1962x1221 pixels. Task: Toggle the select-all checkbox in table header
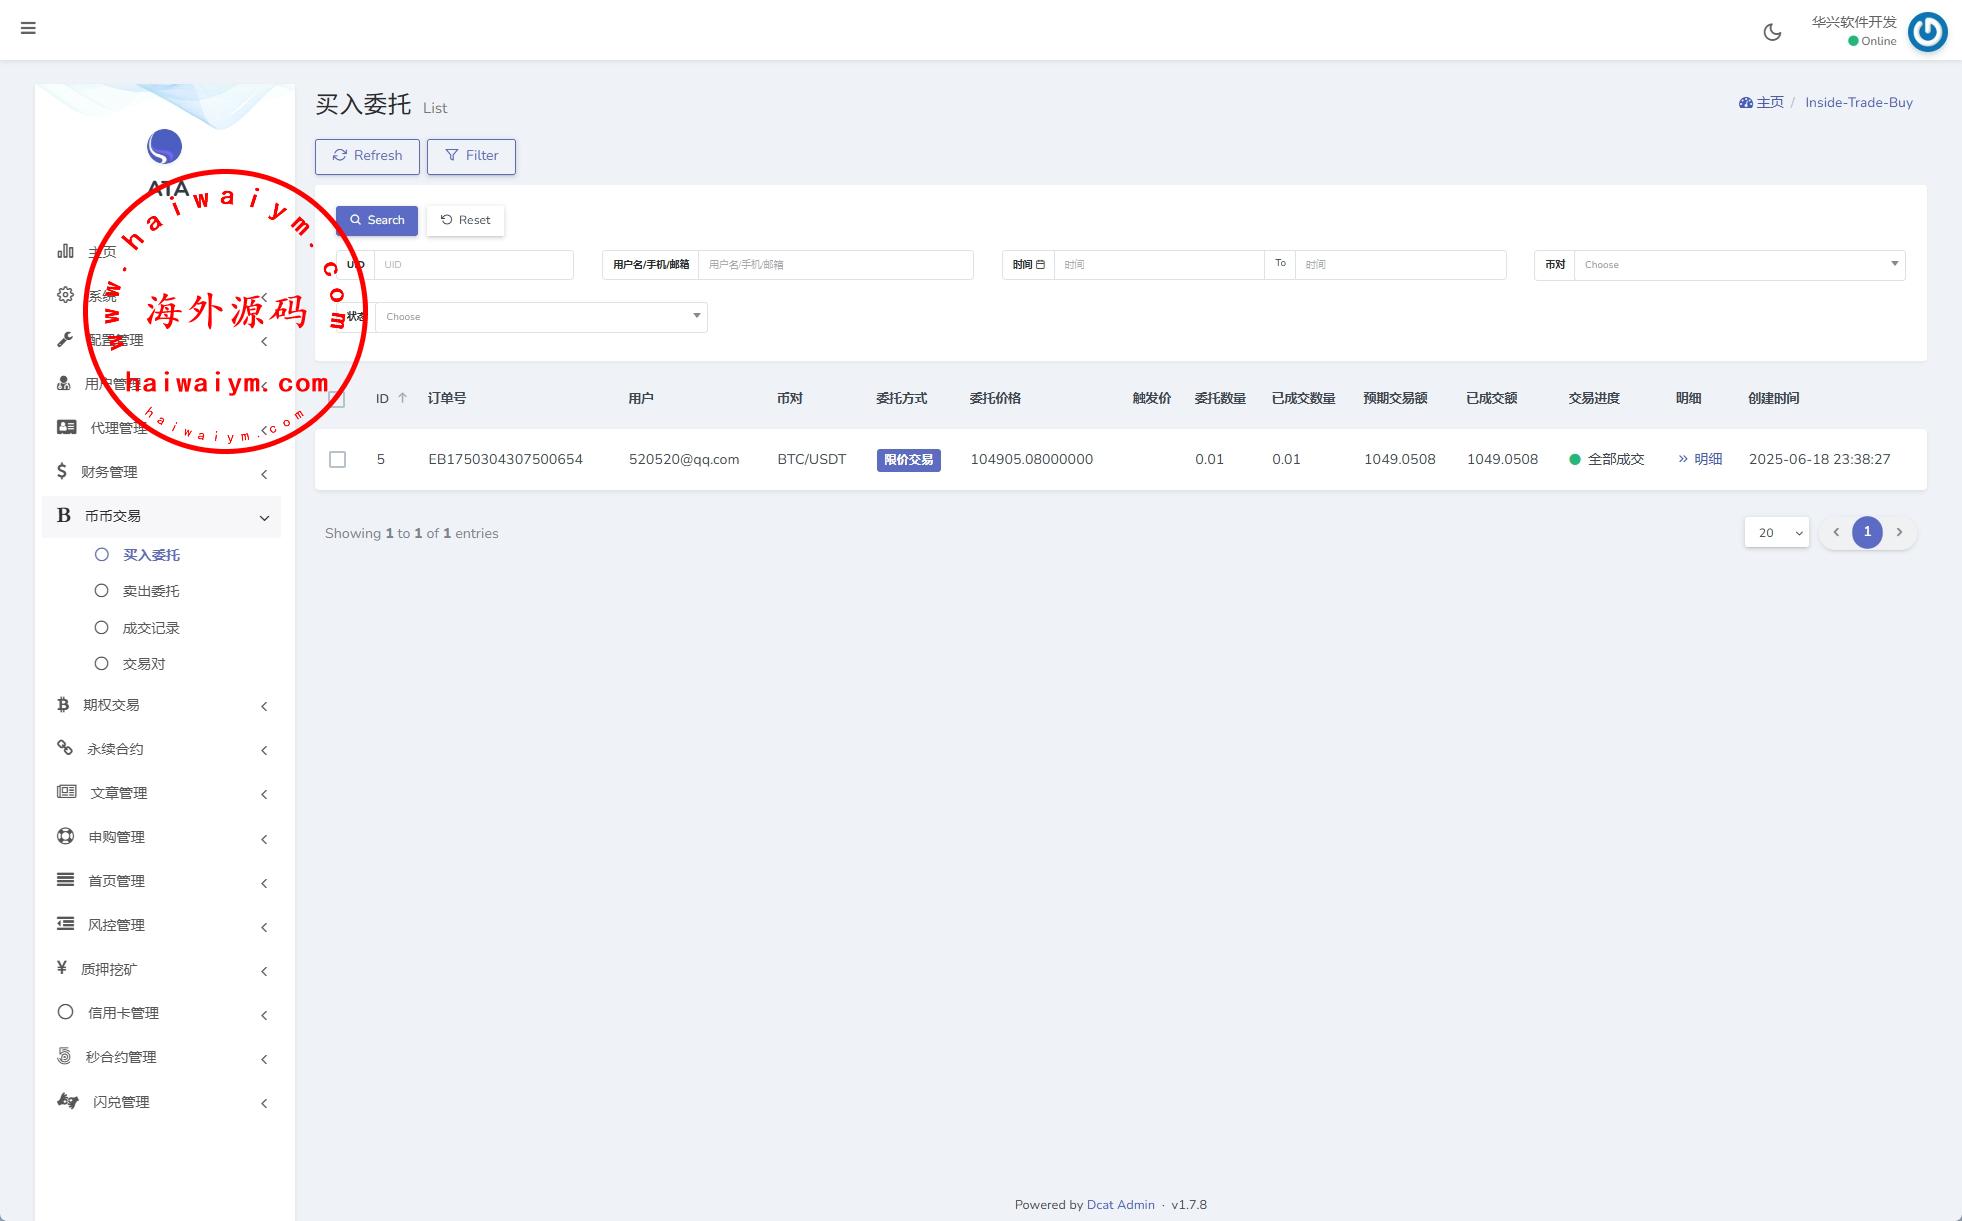pos(338,399)
